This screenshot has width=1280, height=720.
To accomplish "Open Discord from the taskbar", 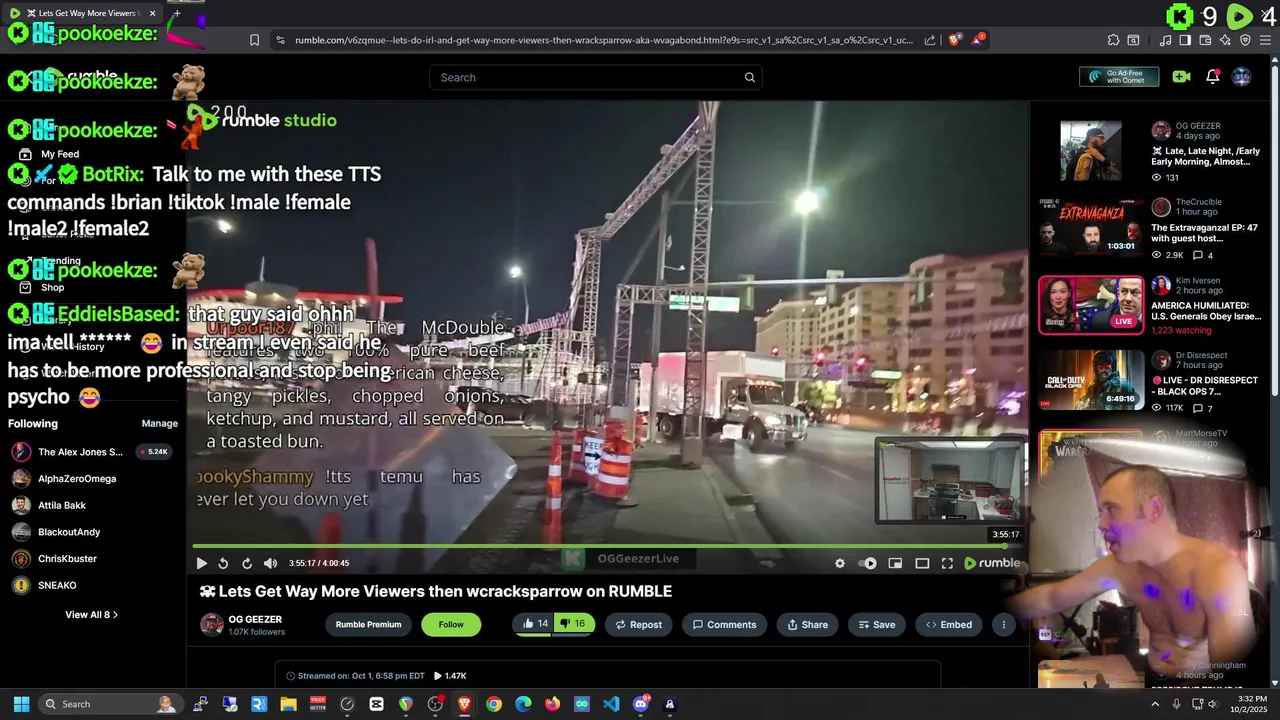I will tap(641, 704).
